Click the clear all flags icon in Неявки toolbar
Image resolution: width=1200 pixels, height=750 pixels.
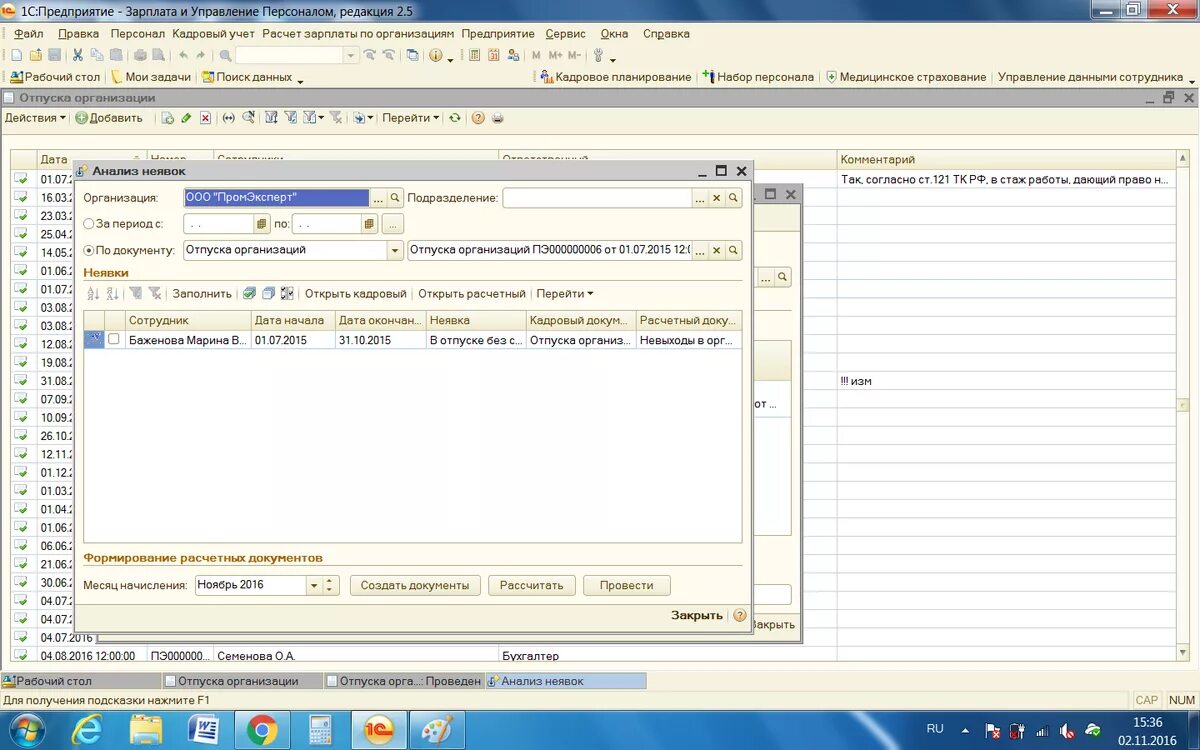(268, 294)
